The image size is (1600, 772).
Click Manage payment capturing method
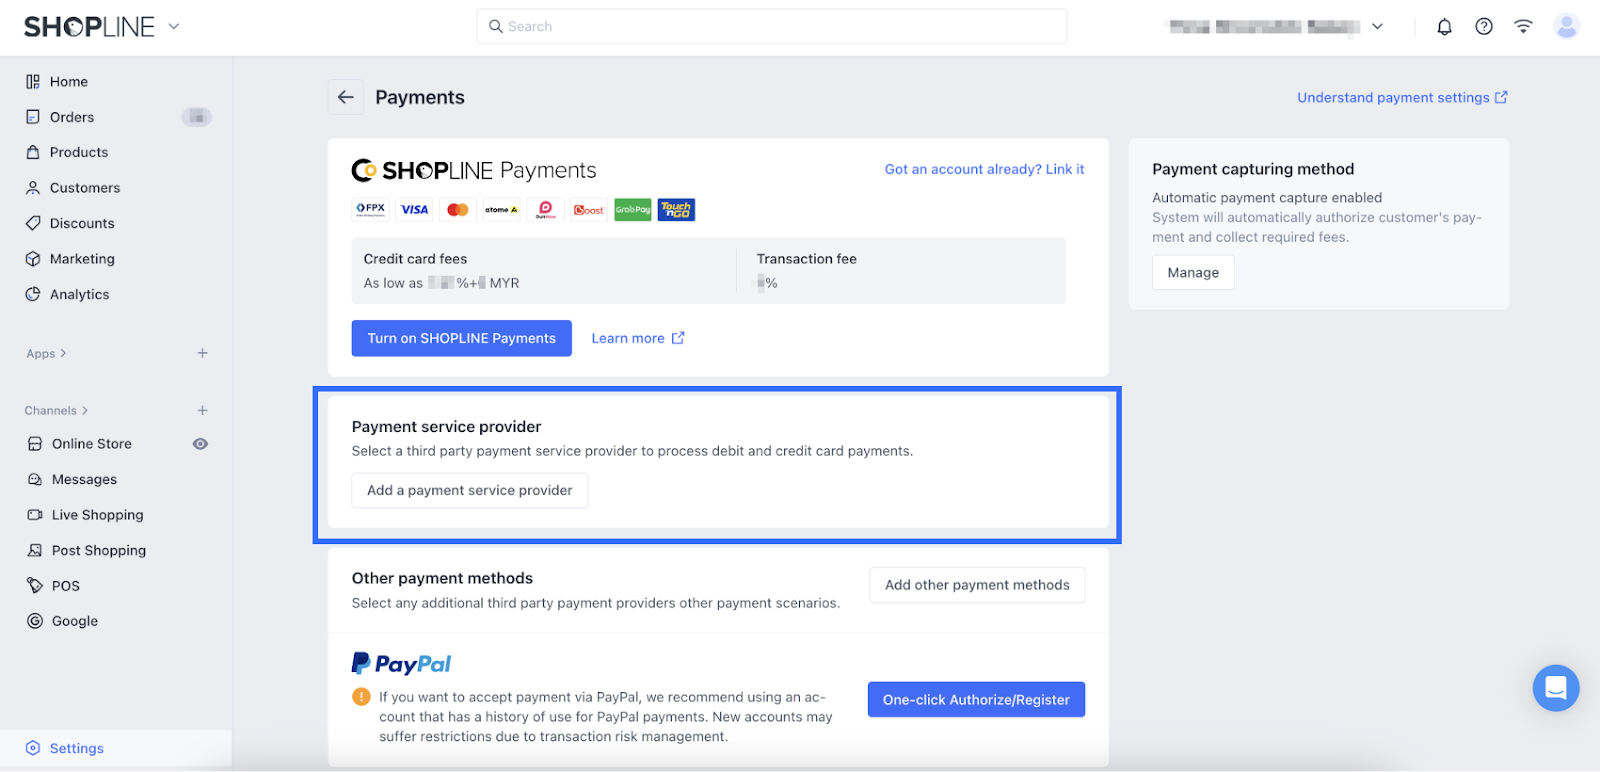pos(1193,273)
